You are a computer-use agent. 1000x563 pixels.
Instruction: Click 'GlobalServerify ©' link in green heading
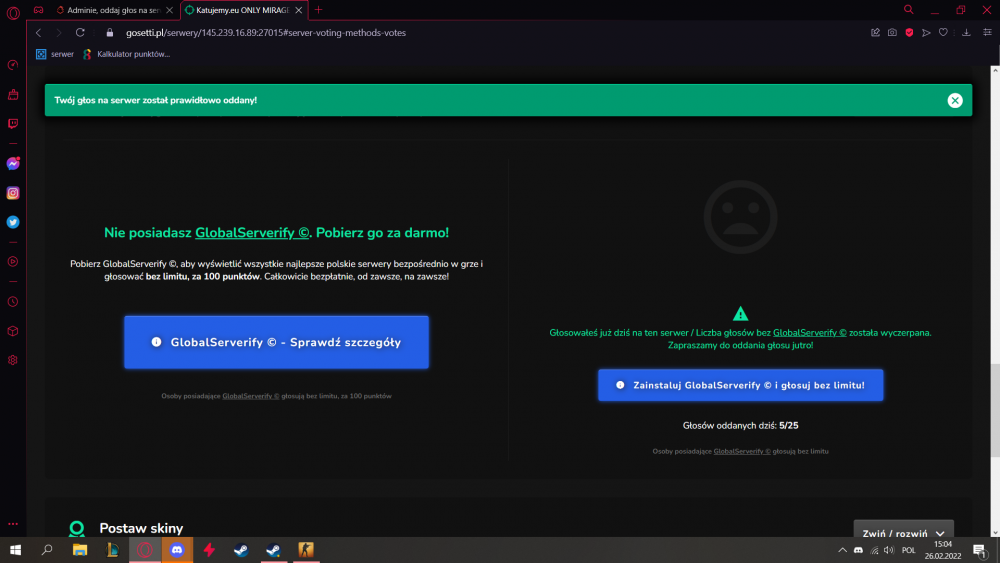click(252, 233)
